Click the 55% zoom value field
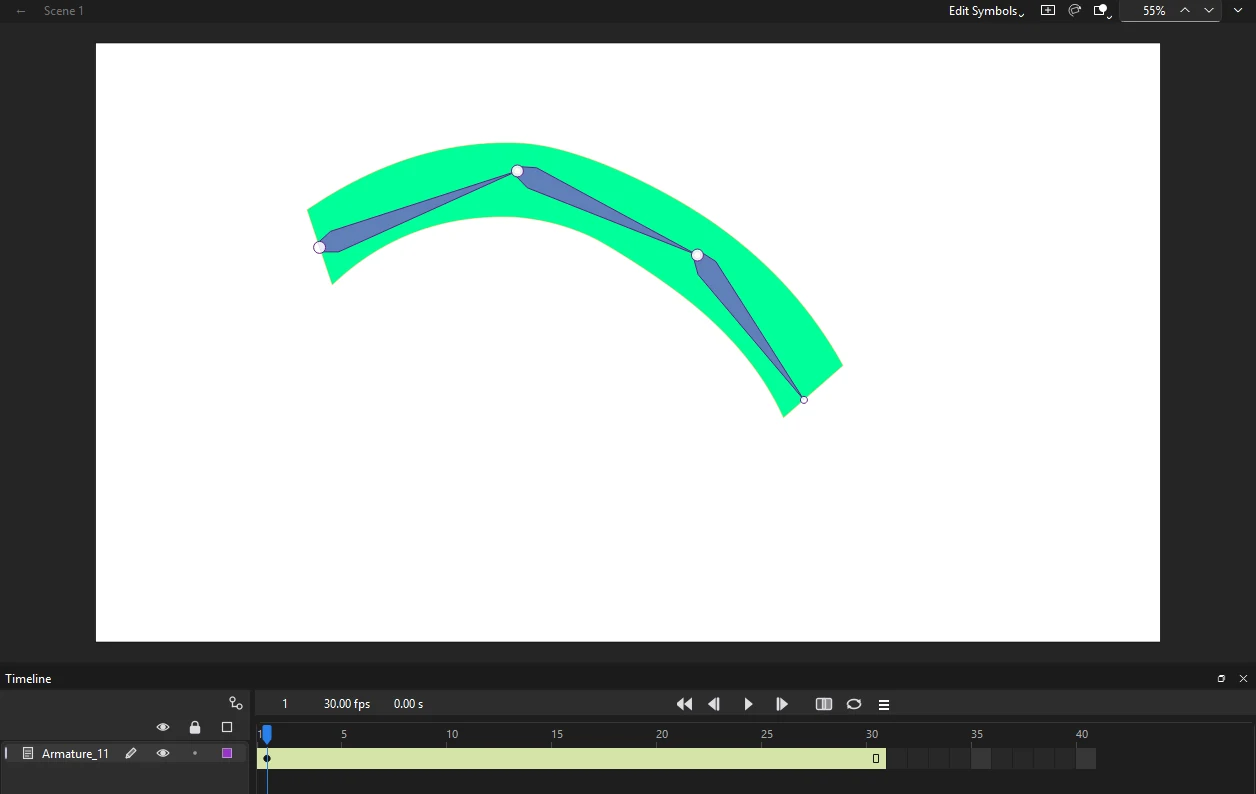This screenshot has width=1256, height=794. [x=1154, y=10]
